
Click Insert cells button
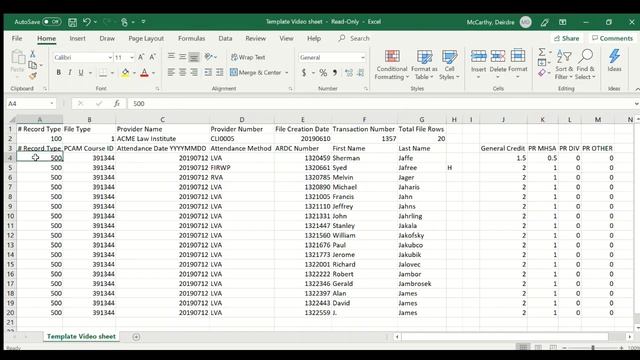coord(478,64)
